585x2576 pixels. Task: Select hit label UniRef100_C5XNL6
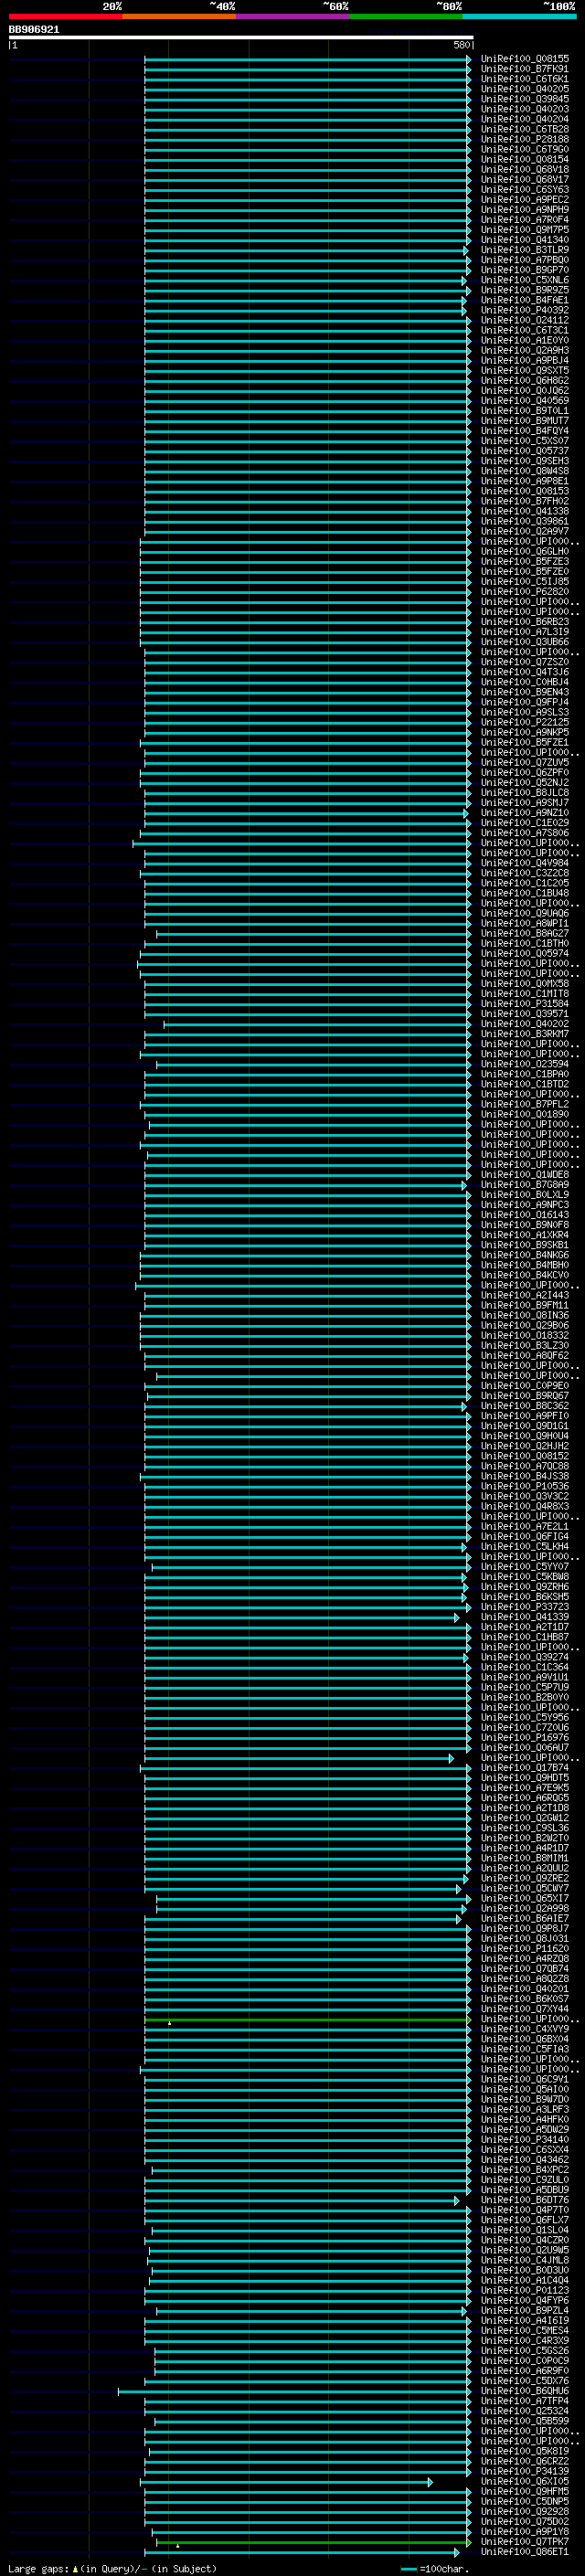(x=524, y=280)
